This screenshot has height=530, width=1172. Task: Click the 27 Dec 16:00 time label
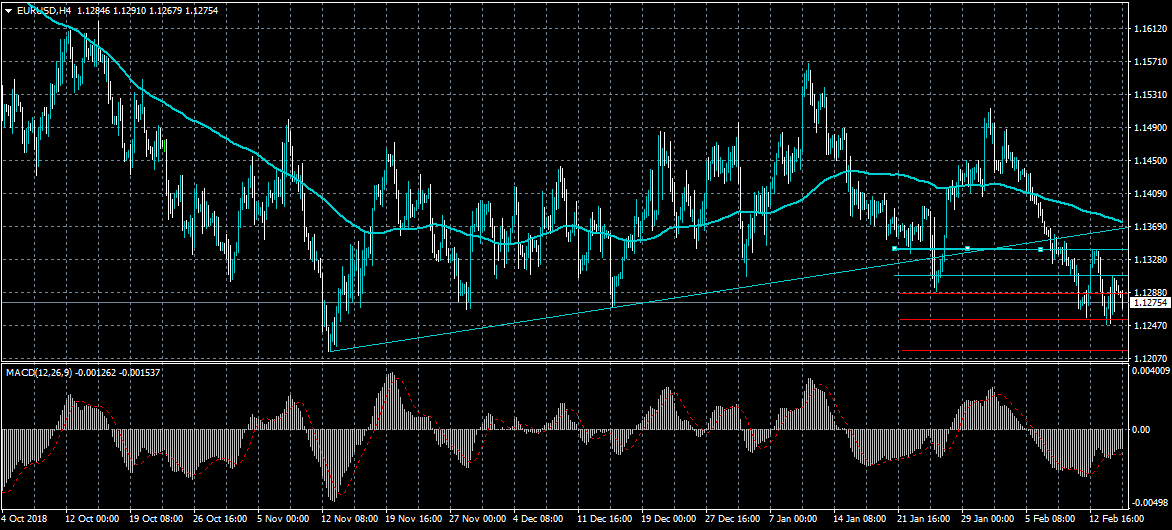click(x=732, y=518)
